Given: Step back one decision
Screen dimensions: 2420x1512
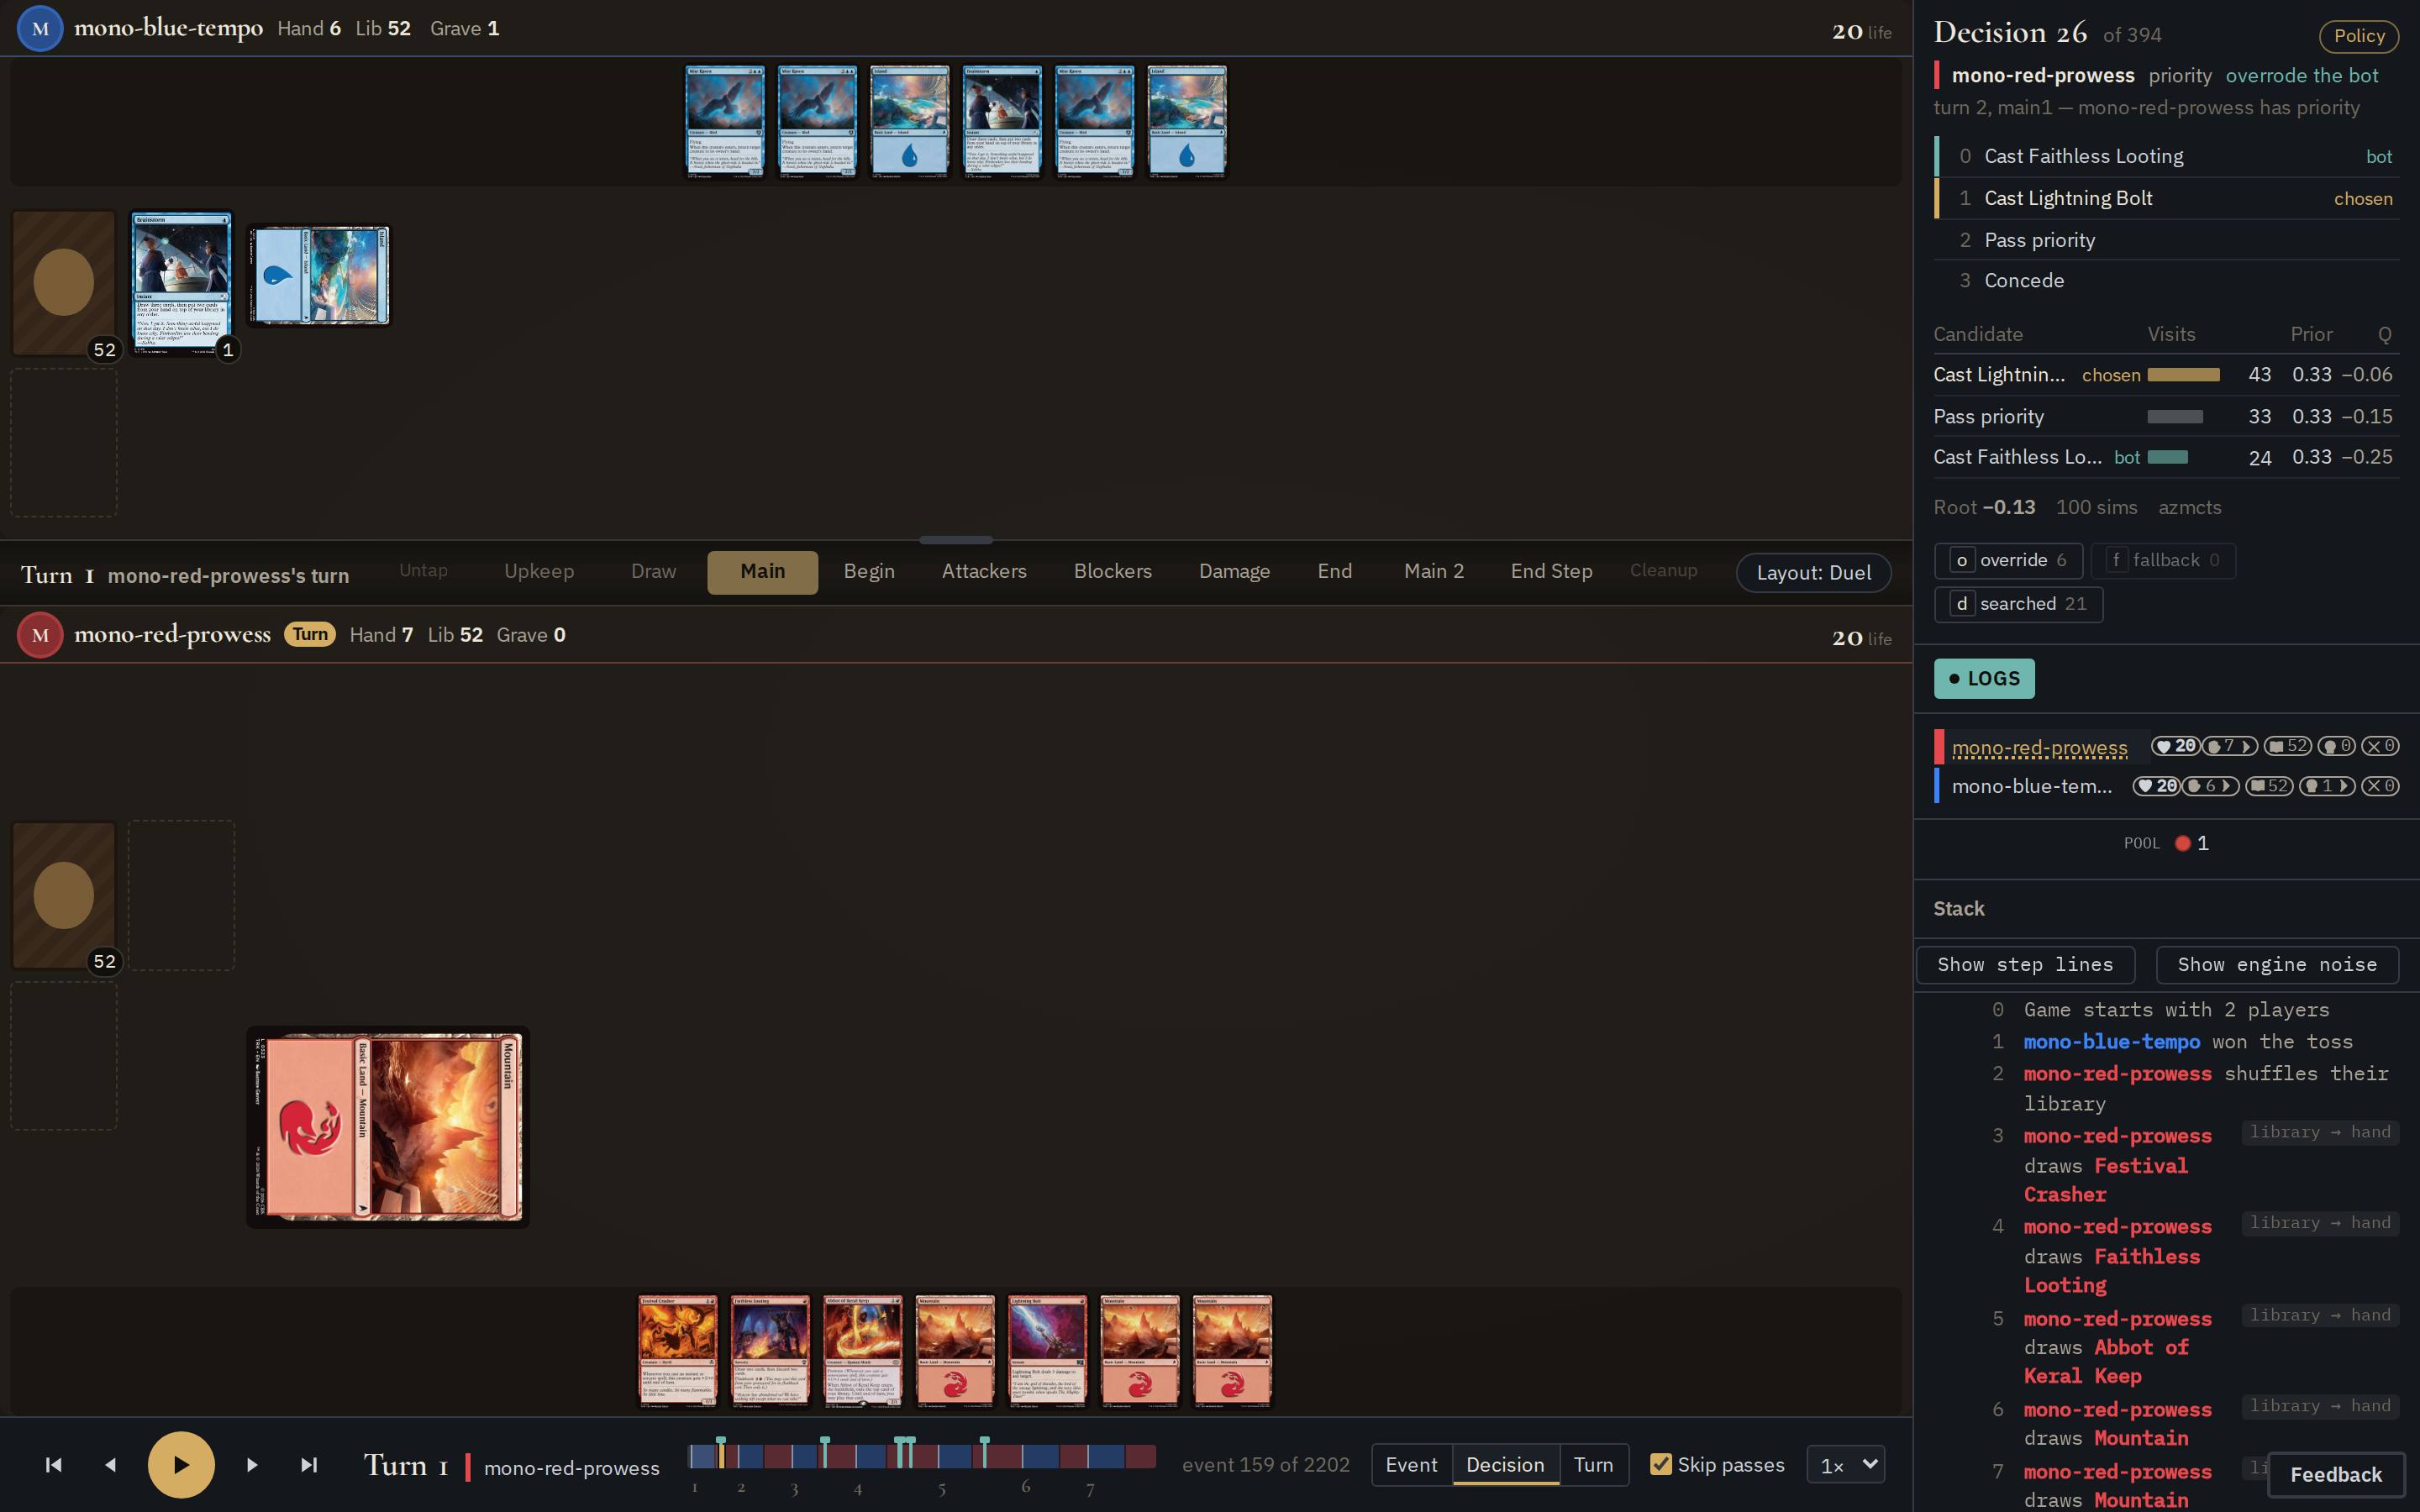Looking at the screenshot, I should (x=111, y=1465).
